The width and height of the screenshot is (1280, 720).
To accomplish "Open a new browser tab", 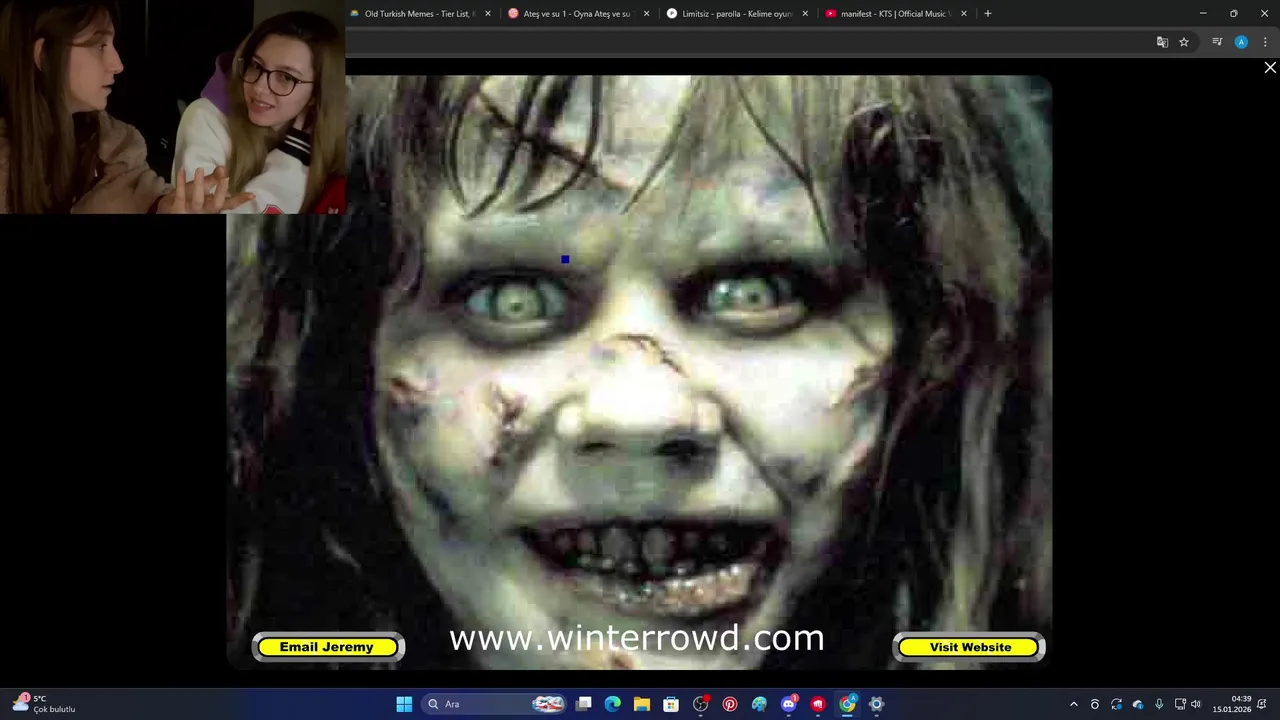I will [988, 14].
